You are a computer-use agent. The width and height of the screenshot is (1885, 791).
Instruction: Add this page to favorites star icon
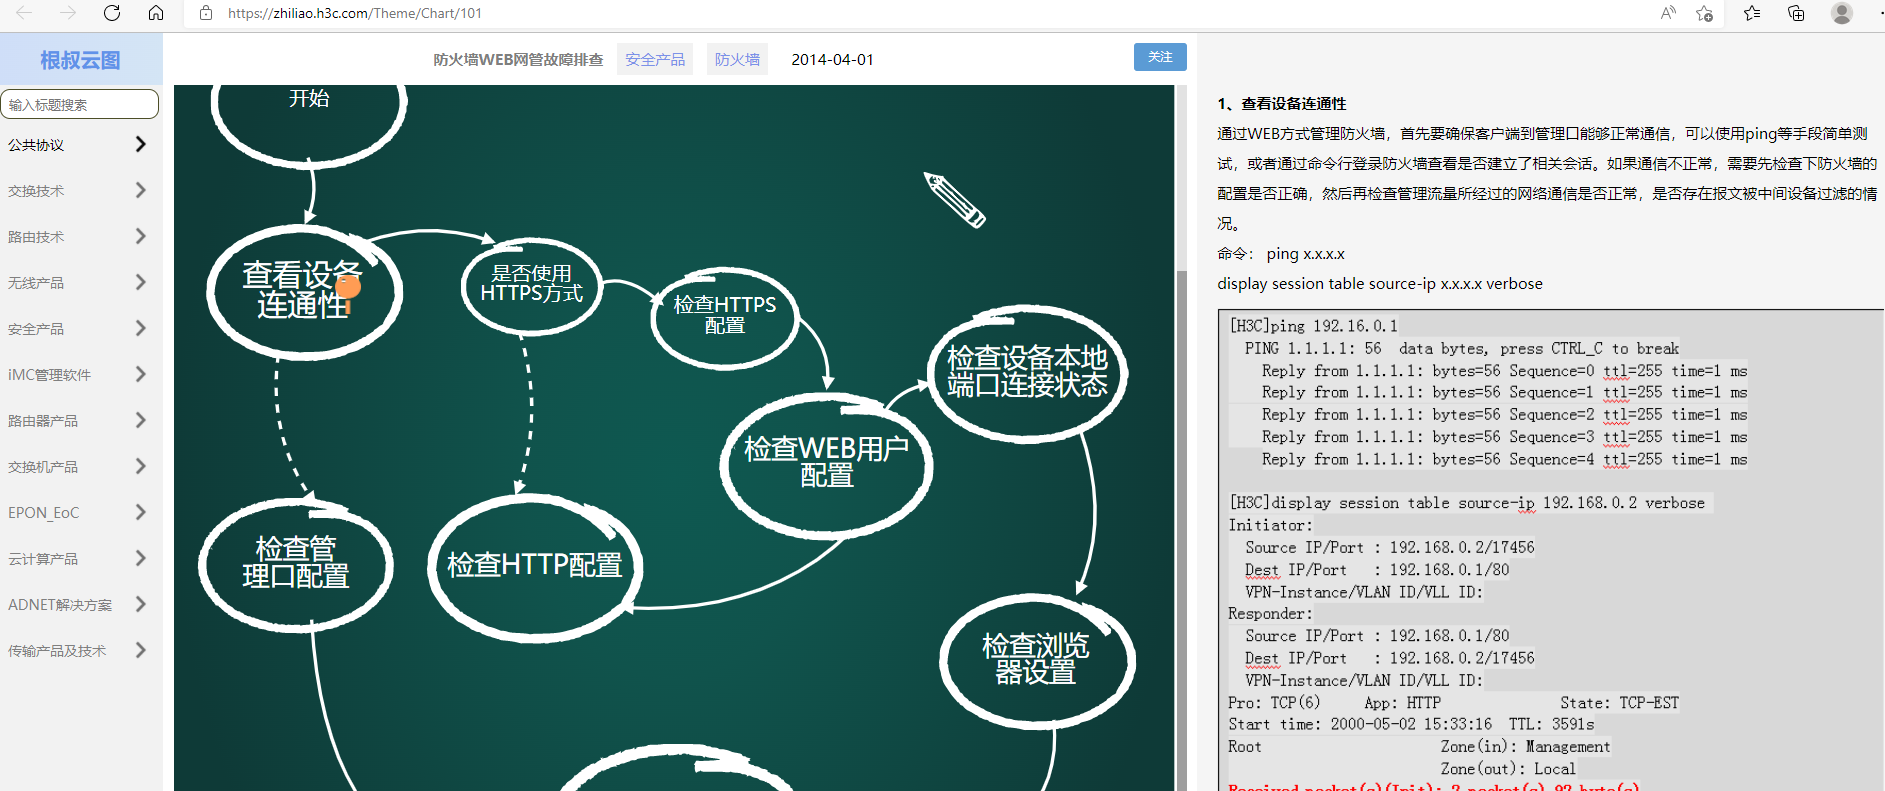[x=1705, y=13]
